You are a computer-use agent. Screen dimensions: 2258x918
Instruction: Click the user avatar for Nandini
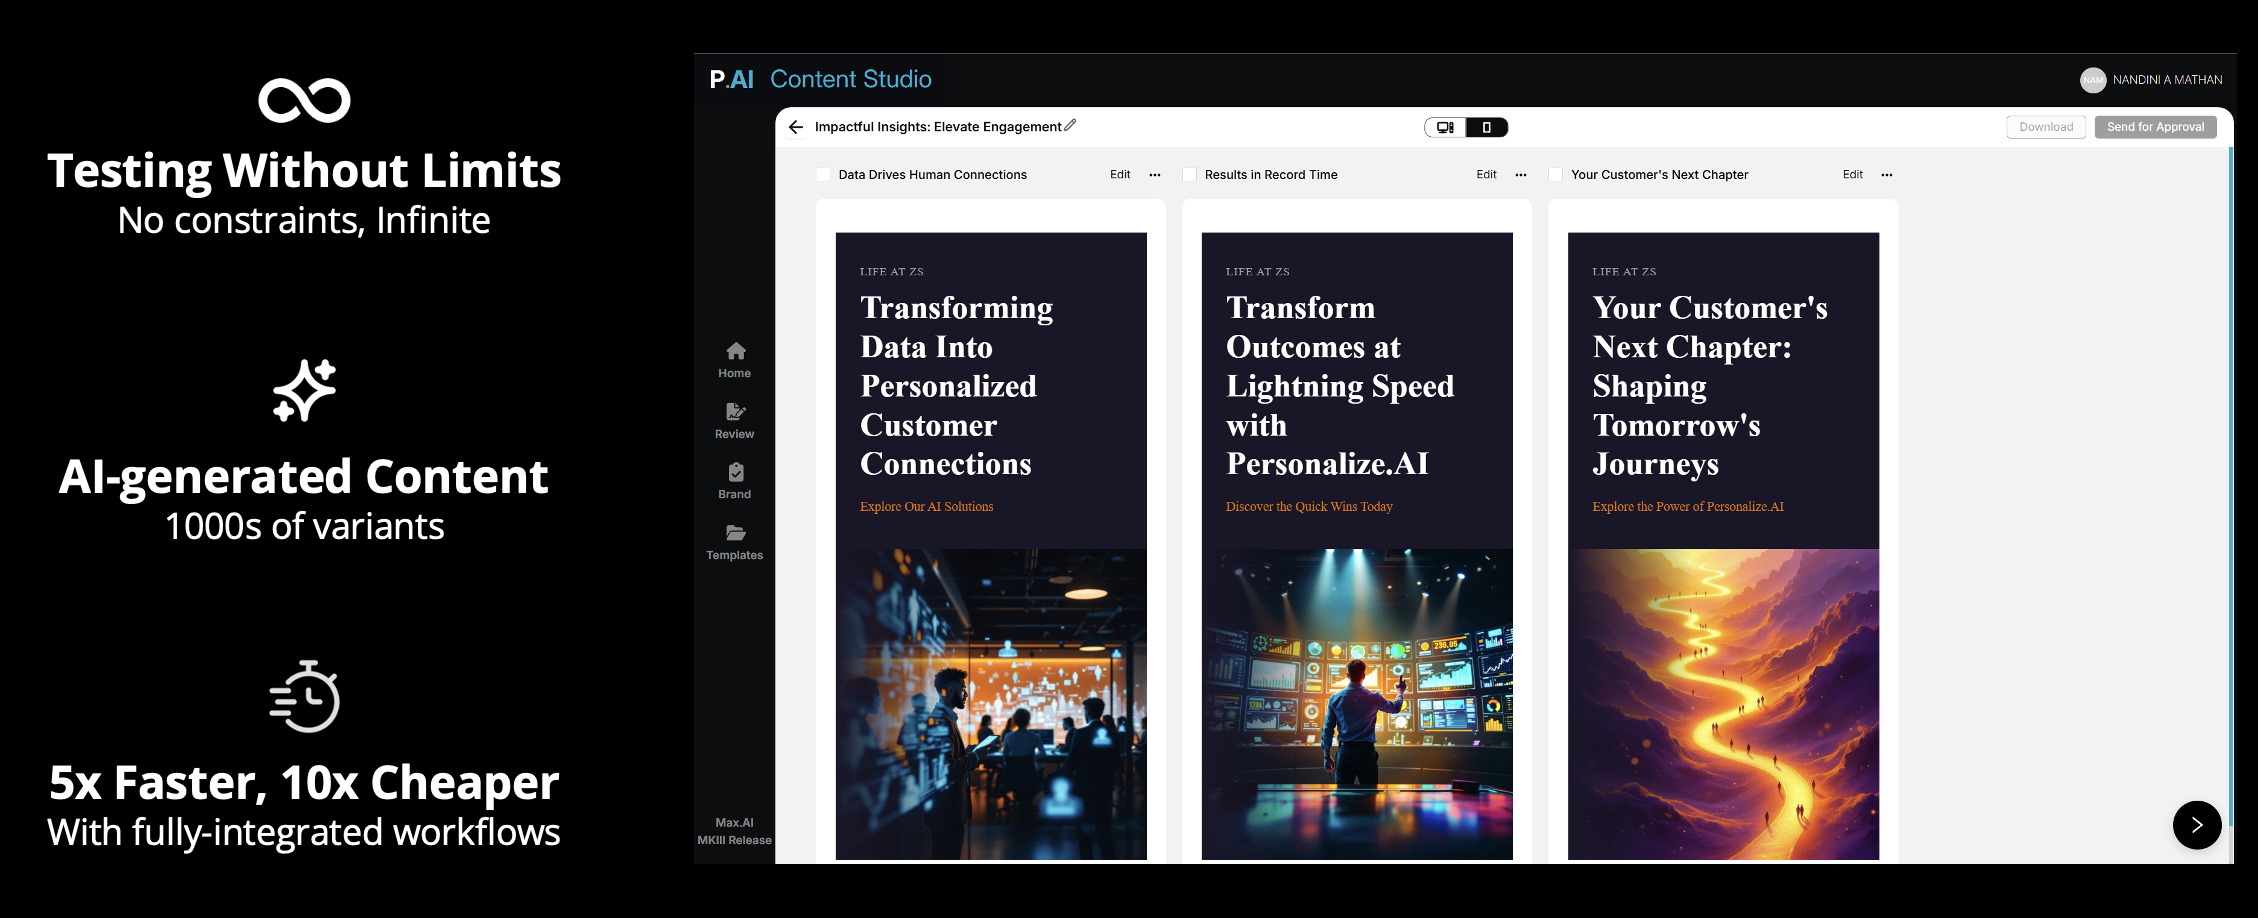point(2093,80)
